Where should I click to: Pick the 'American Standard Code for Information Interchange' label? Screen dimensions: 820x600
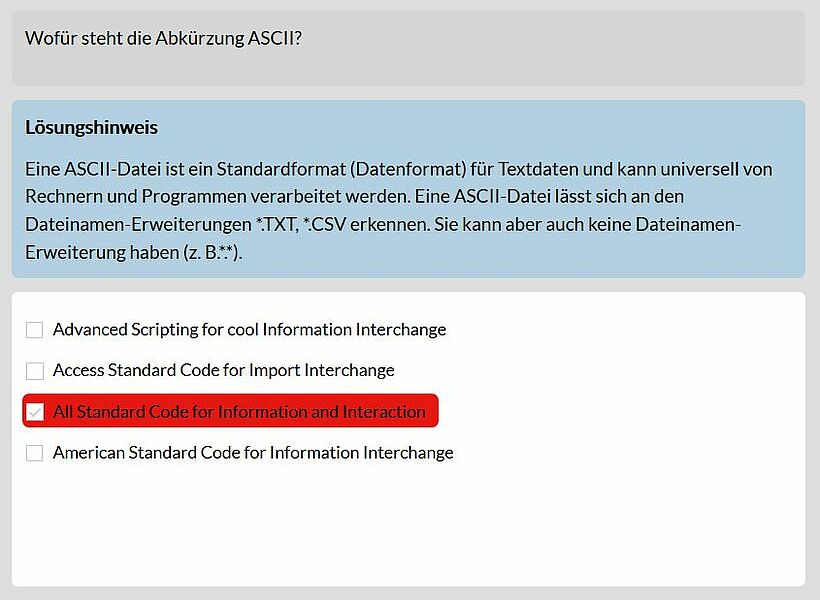(x=253, y=452)
